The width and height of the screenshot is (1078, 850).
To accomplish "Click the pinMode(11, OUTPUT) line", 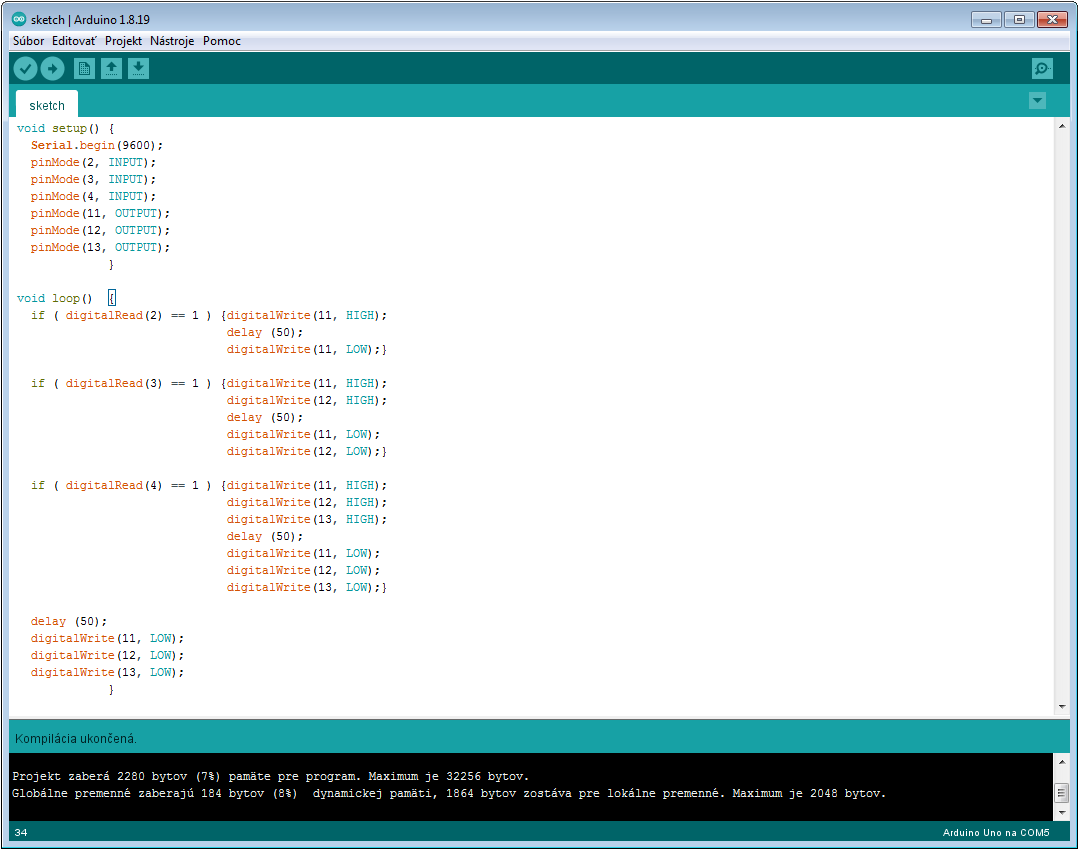I will tap(100, 213).
